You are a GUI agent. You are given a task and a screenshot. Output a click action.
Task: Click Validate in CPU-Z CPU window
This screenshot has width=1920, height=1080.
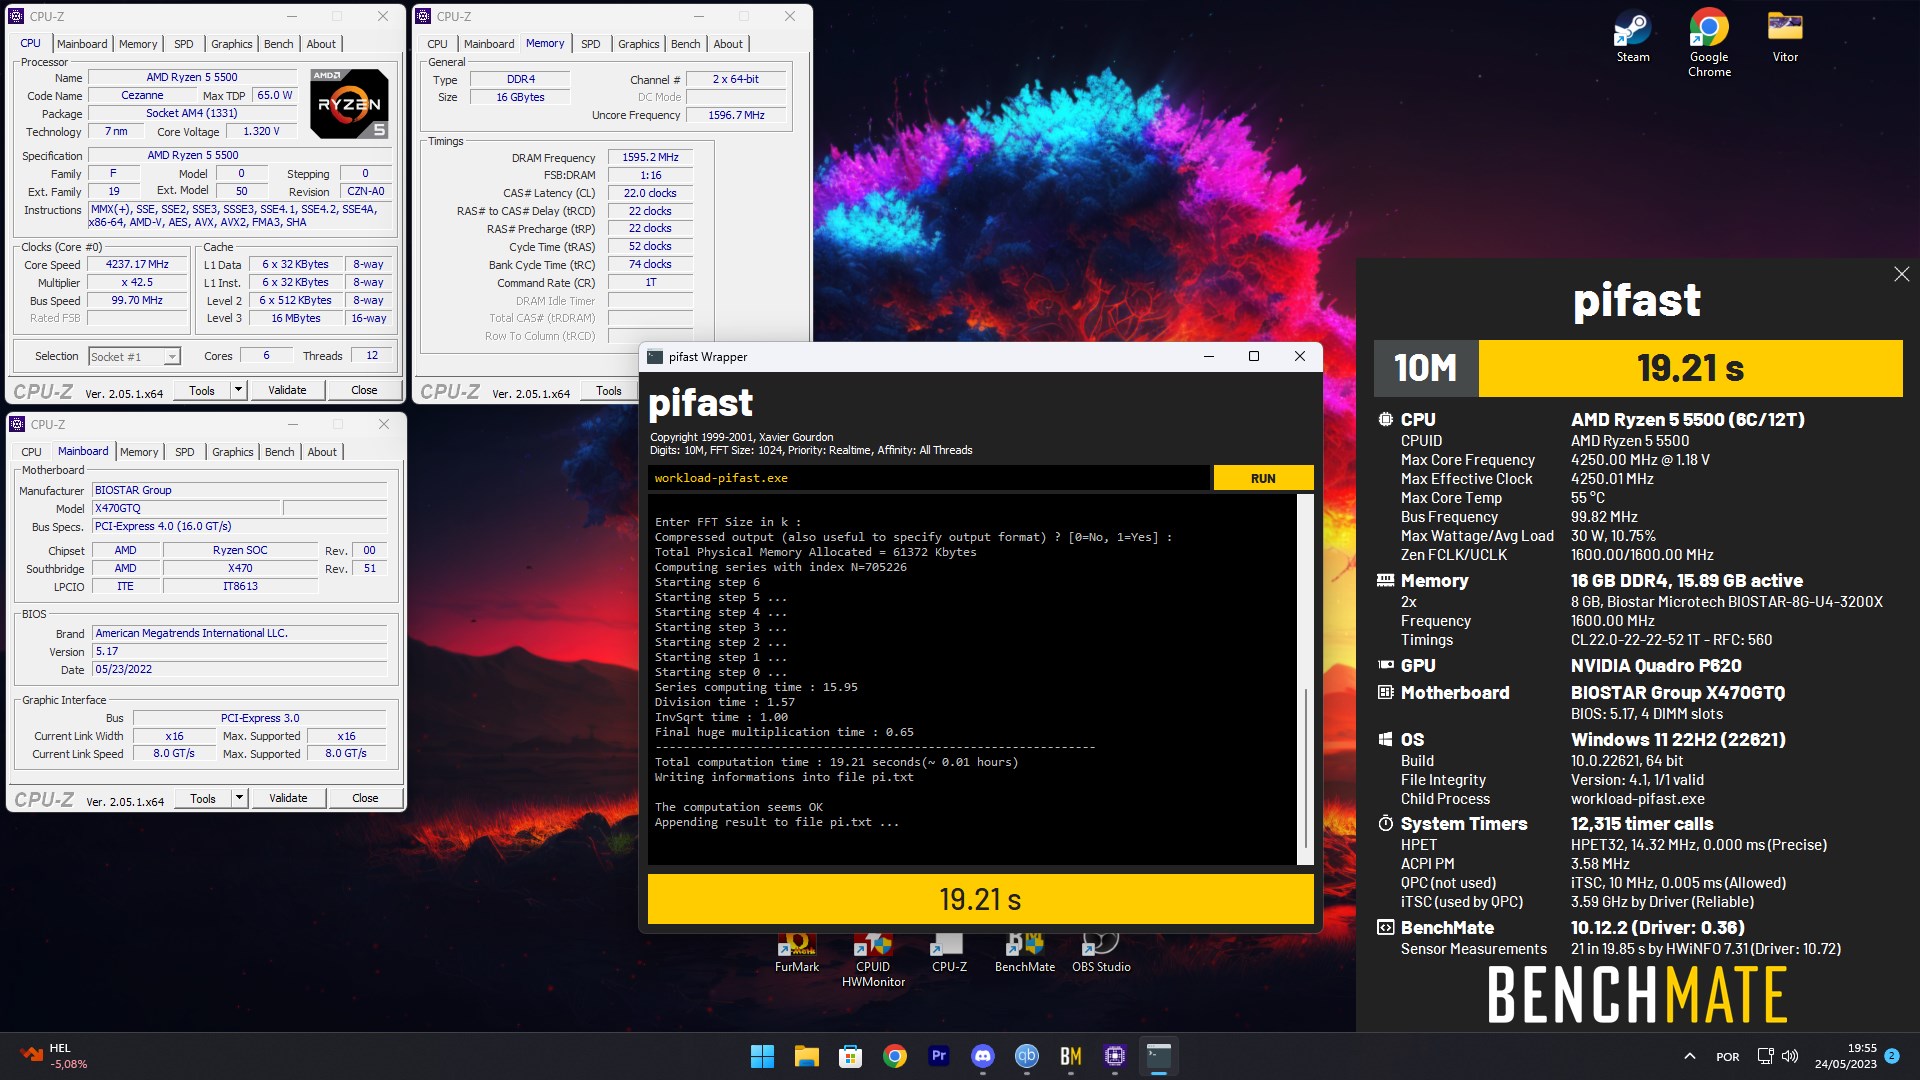[287, 390]
